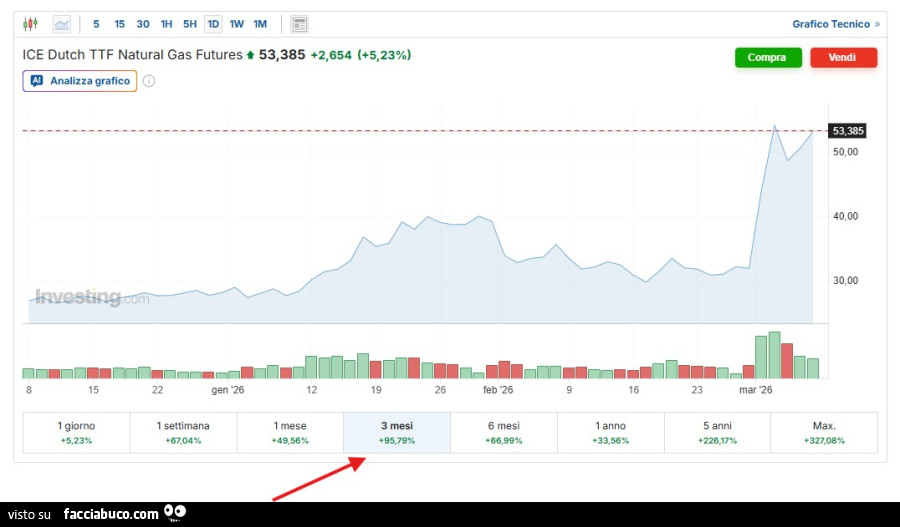Show the 5 anni performance range
The image size is (900, 527).
click(717, 432)
